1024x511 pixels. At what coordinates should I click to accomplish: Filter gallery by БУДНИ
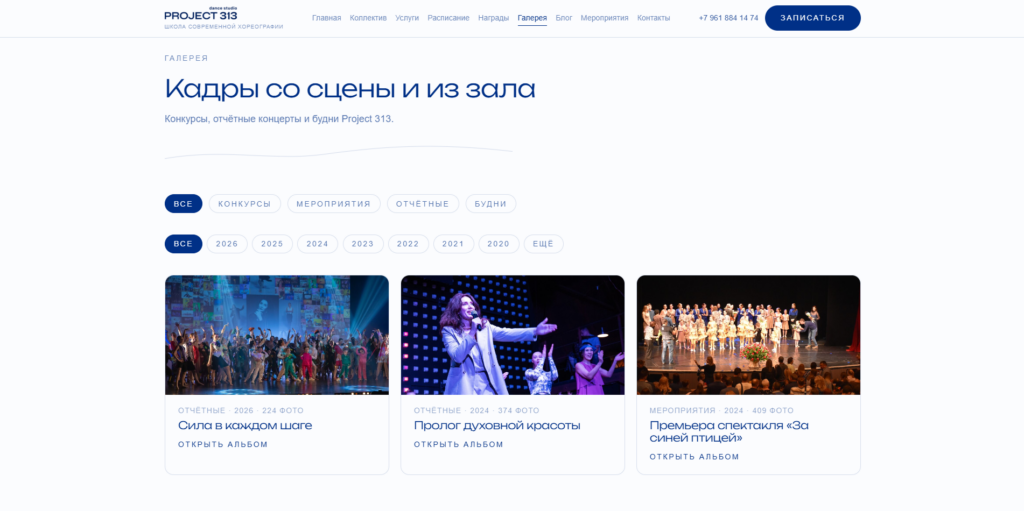pyautogui.click(x=490, y=204)
